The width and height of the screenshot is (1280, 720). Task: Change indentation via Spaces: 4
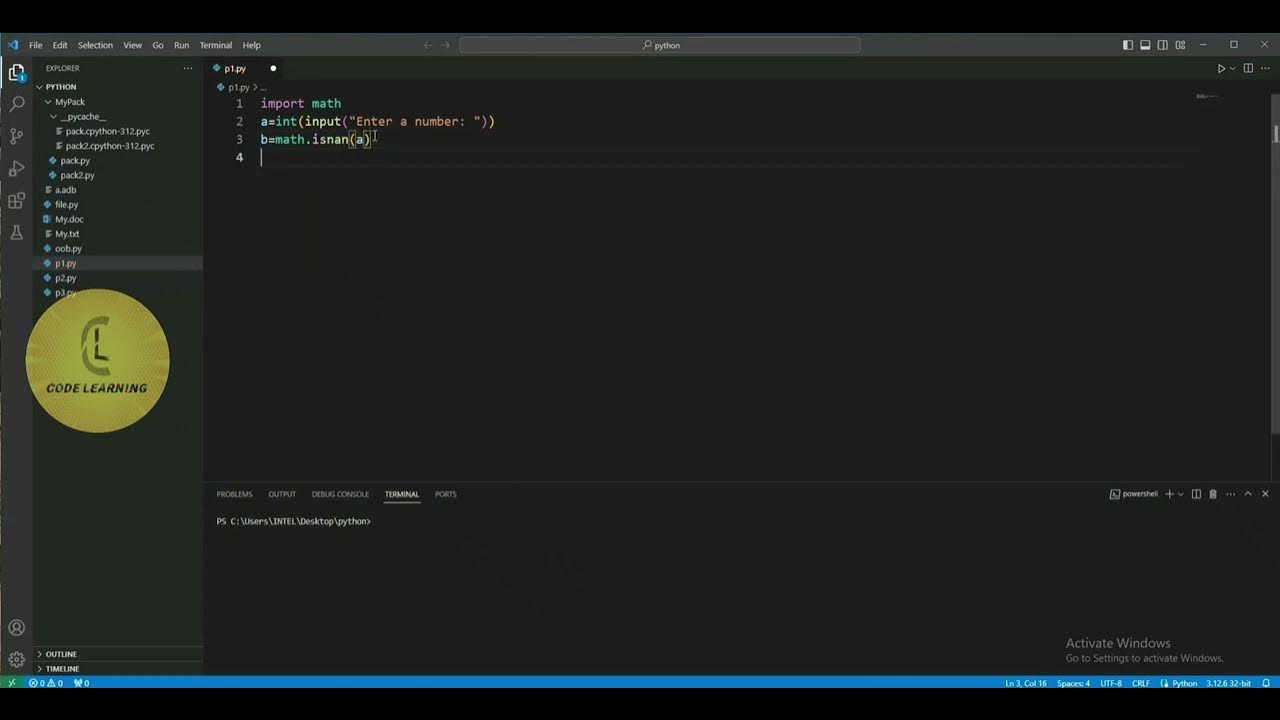1073,683
